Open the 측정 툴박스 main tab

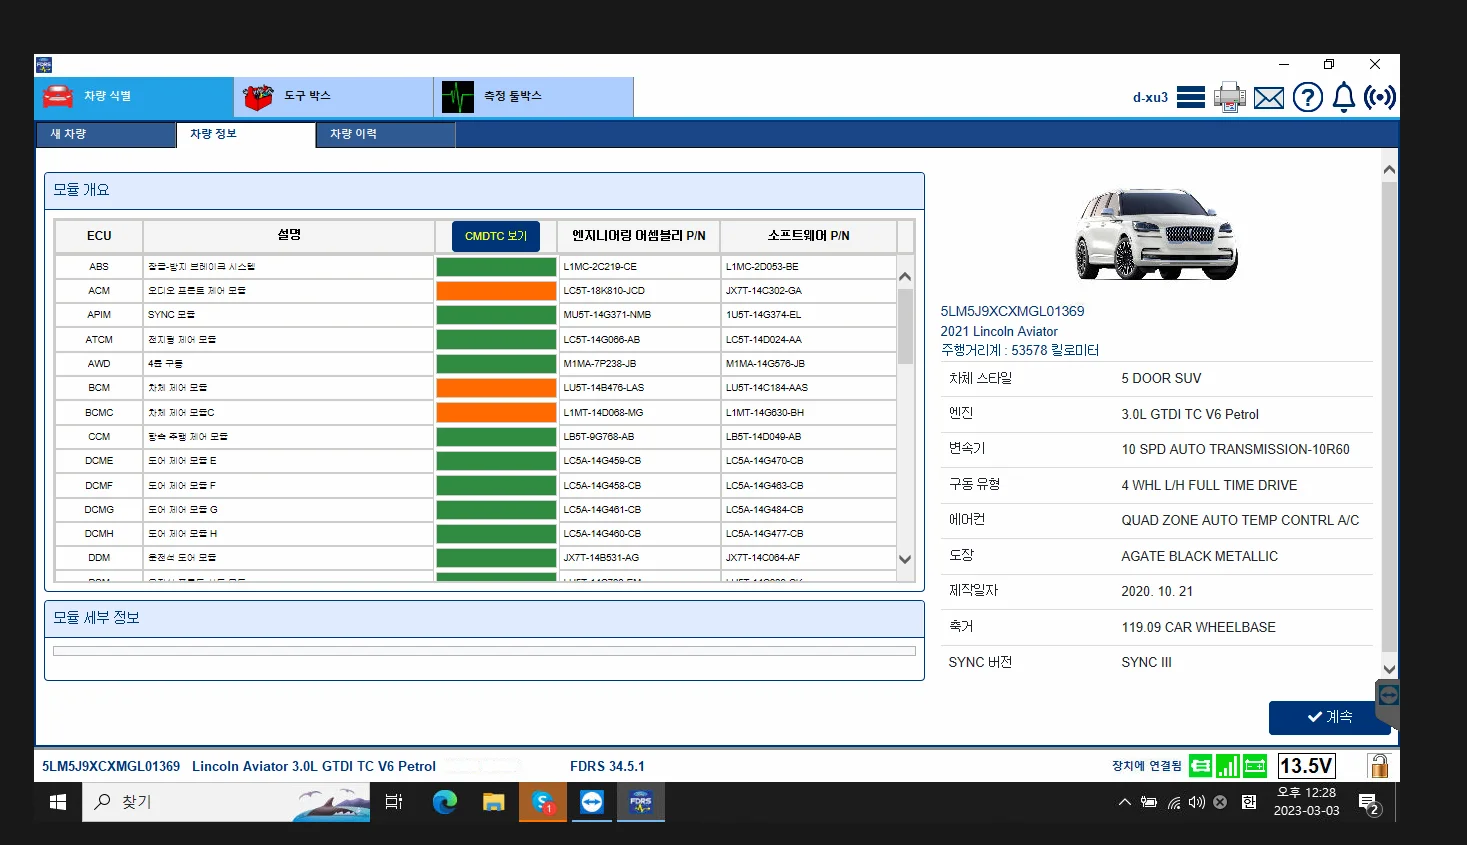coord(534,97)
